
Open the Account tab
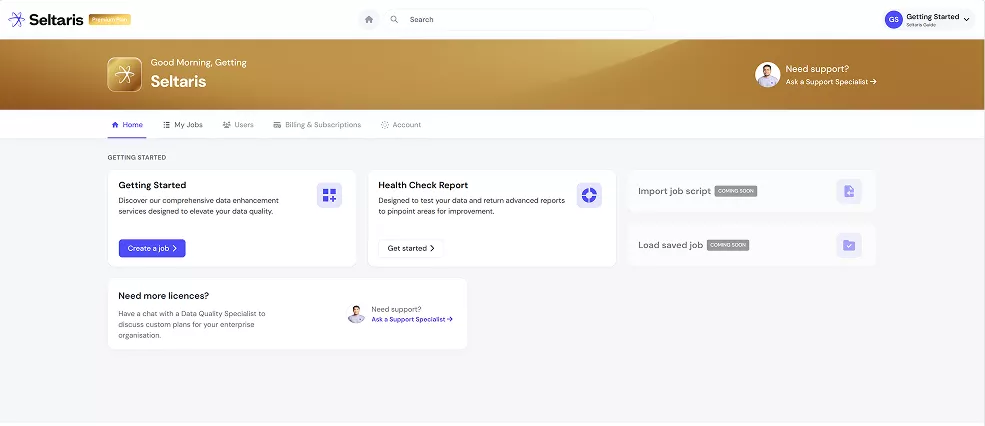point(401,125)
